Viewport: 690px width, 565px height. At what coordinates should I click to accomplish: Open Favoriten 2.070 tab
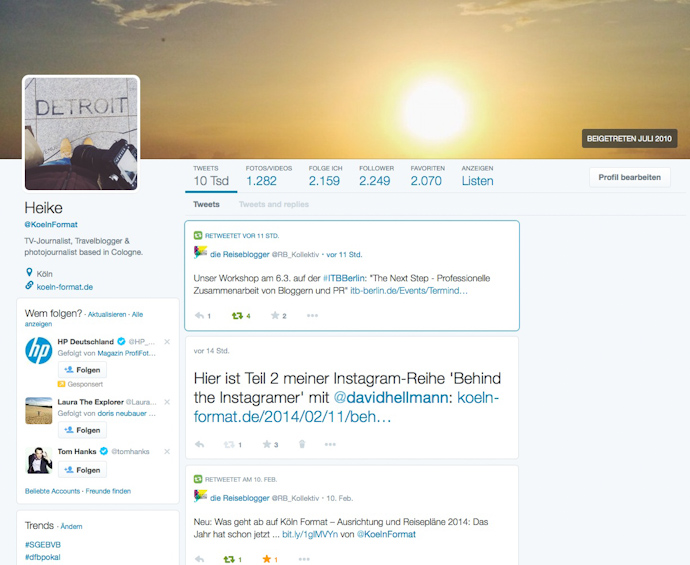pyautogui.click(x=427, y=176)
